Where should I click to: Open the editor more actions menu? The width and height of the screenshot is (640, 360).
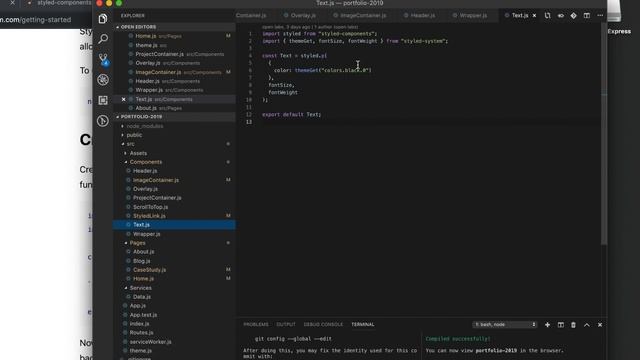(x=600, y=16)
